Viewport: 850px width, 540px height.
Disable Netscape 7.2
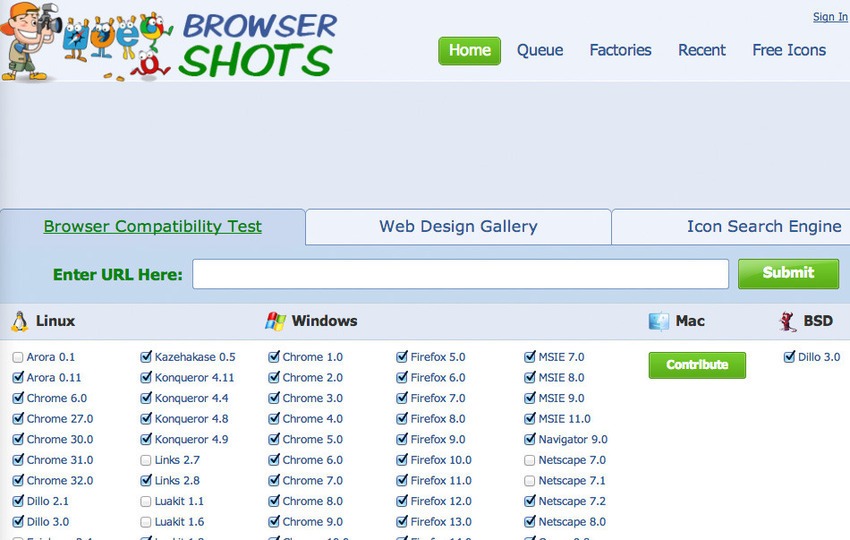pyautogui.click(x=530, y=502)
